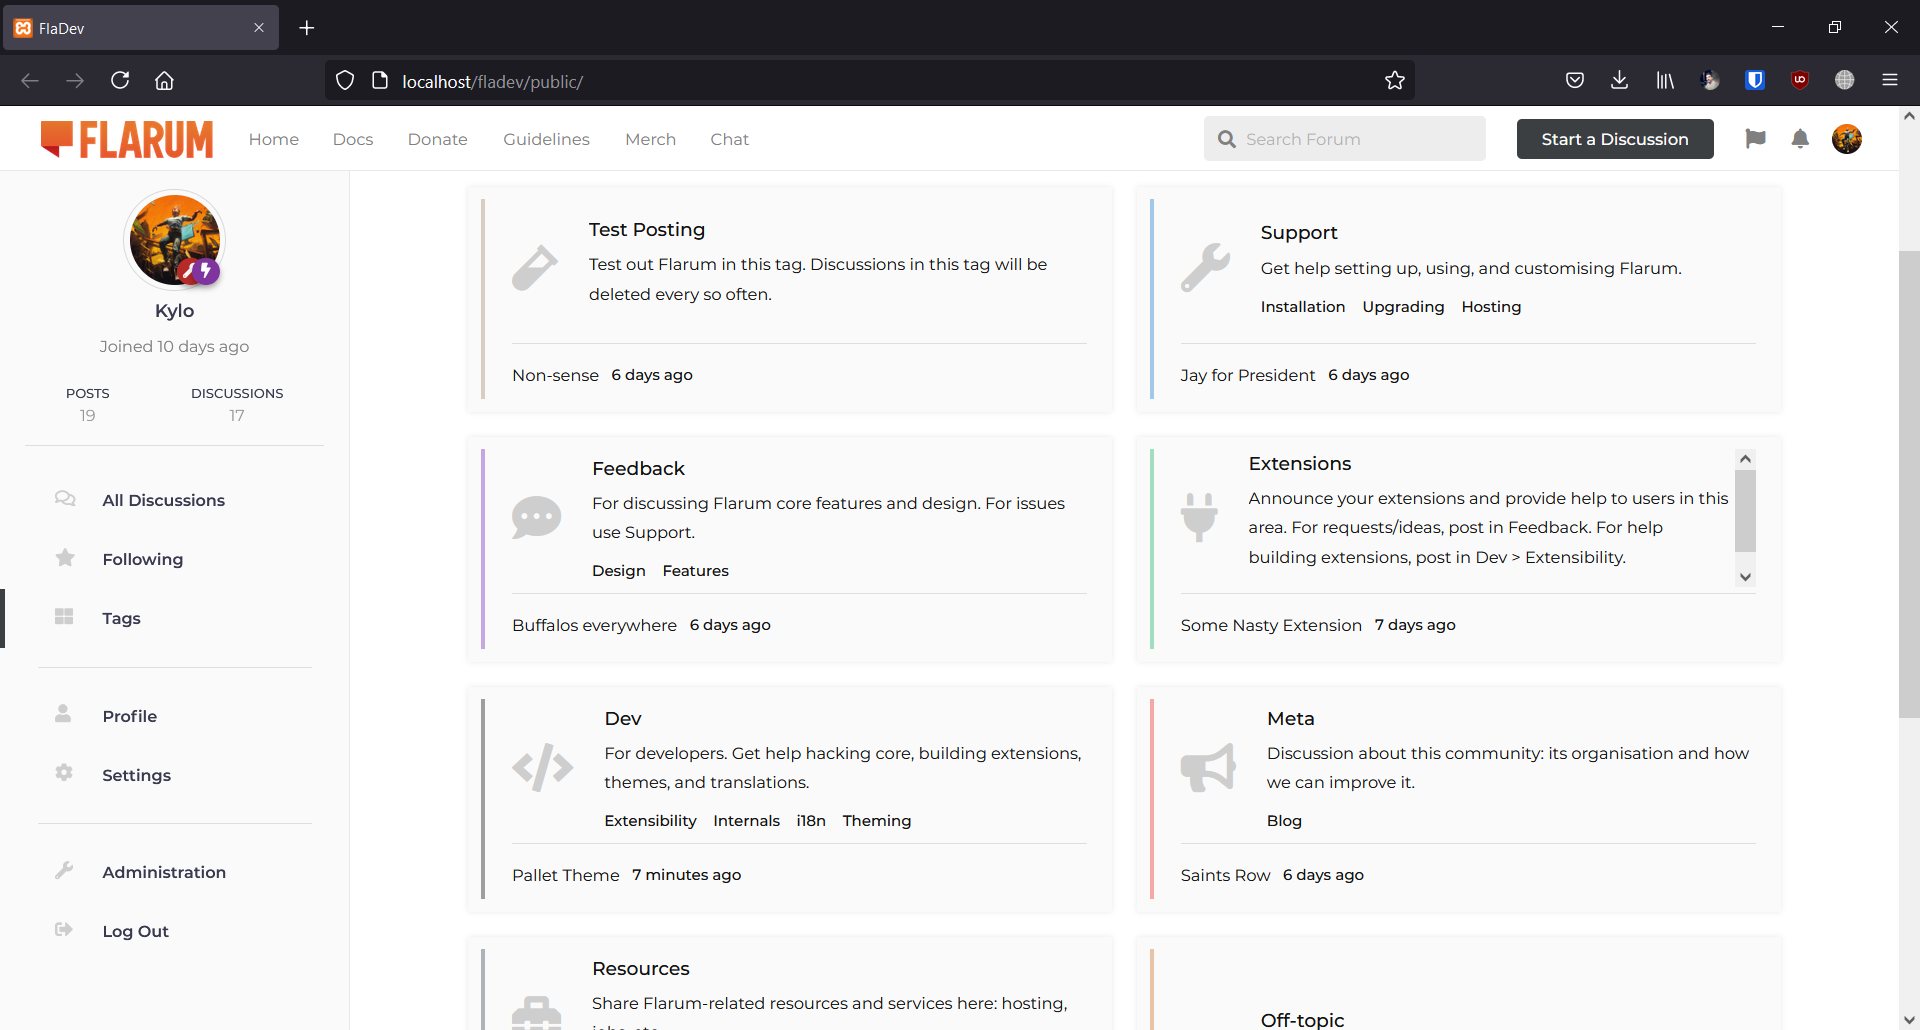Open the Some Nasty Extension discussion

tap(1271, 625)
